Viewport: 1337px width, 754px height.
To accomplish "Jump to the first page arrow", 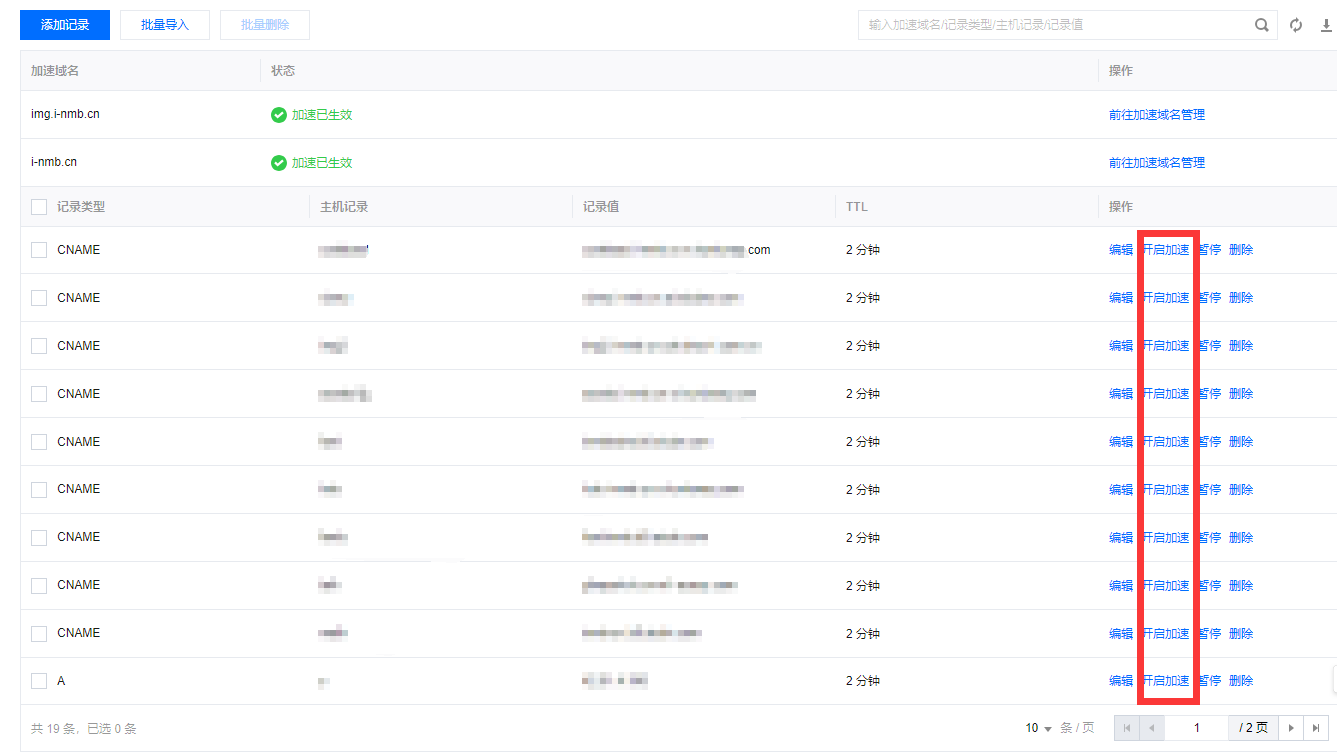I will tap(1127, 728).
